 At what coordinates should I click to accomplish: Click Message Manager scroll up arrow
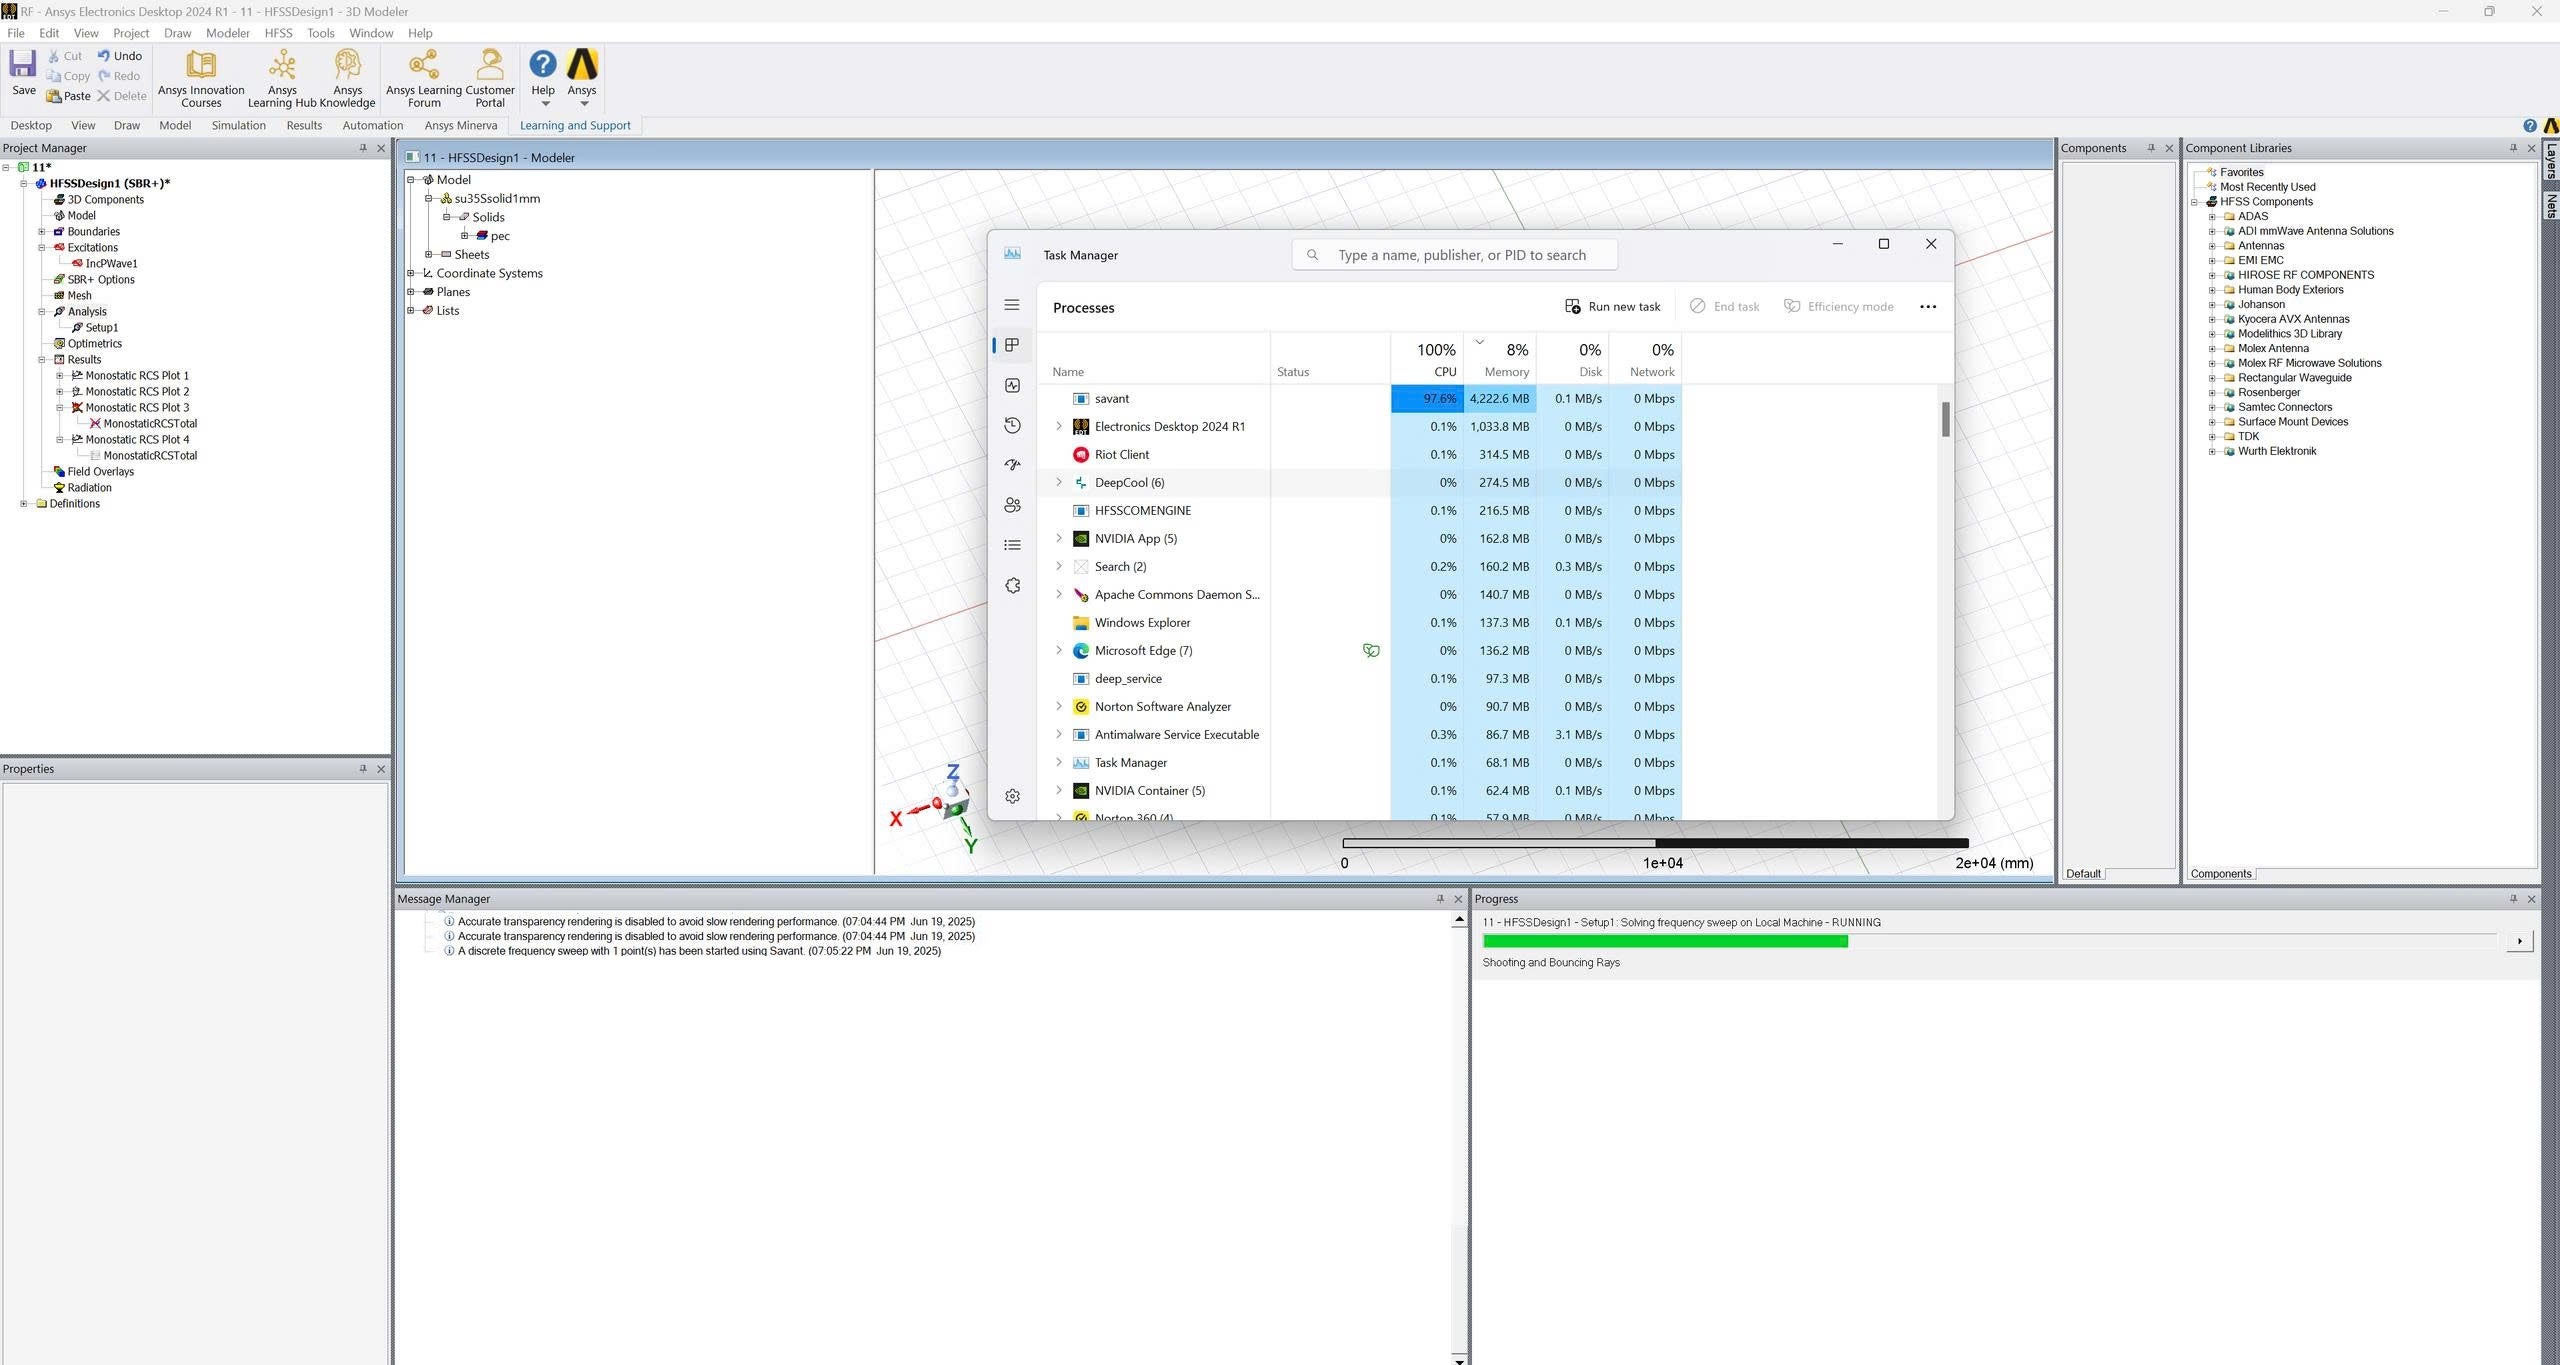(1459, 920)
